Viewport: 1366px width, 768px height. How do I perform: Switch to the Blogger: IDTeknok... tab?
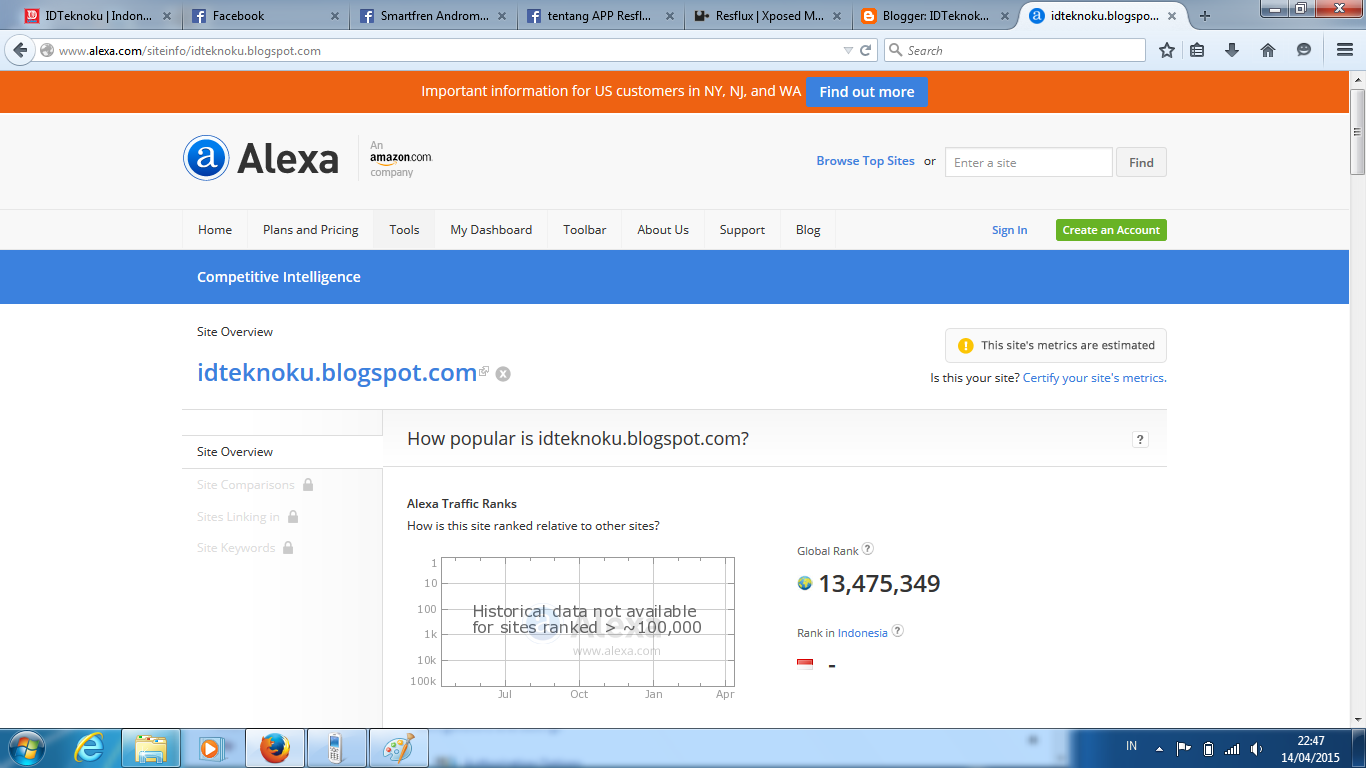935,16
